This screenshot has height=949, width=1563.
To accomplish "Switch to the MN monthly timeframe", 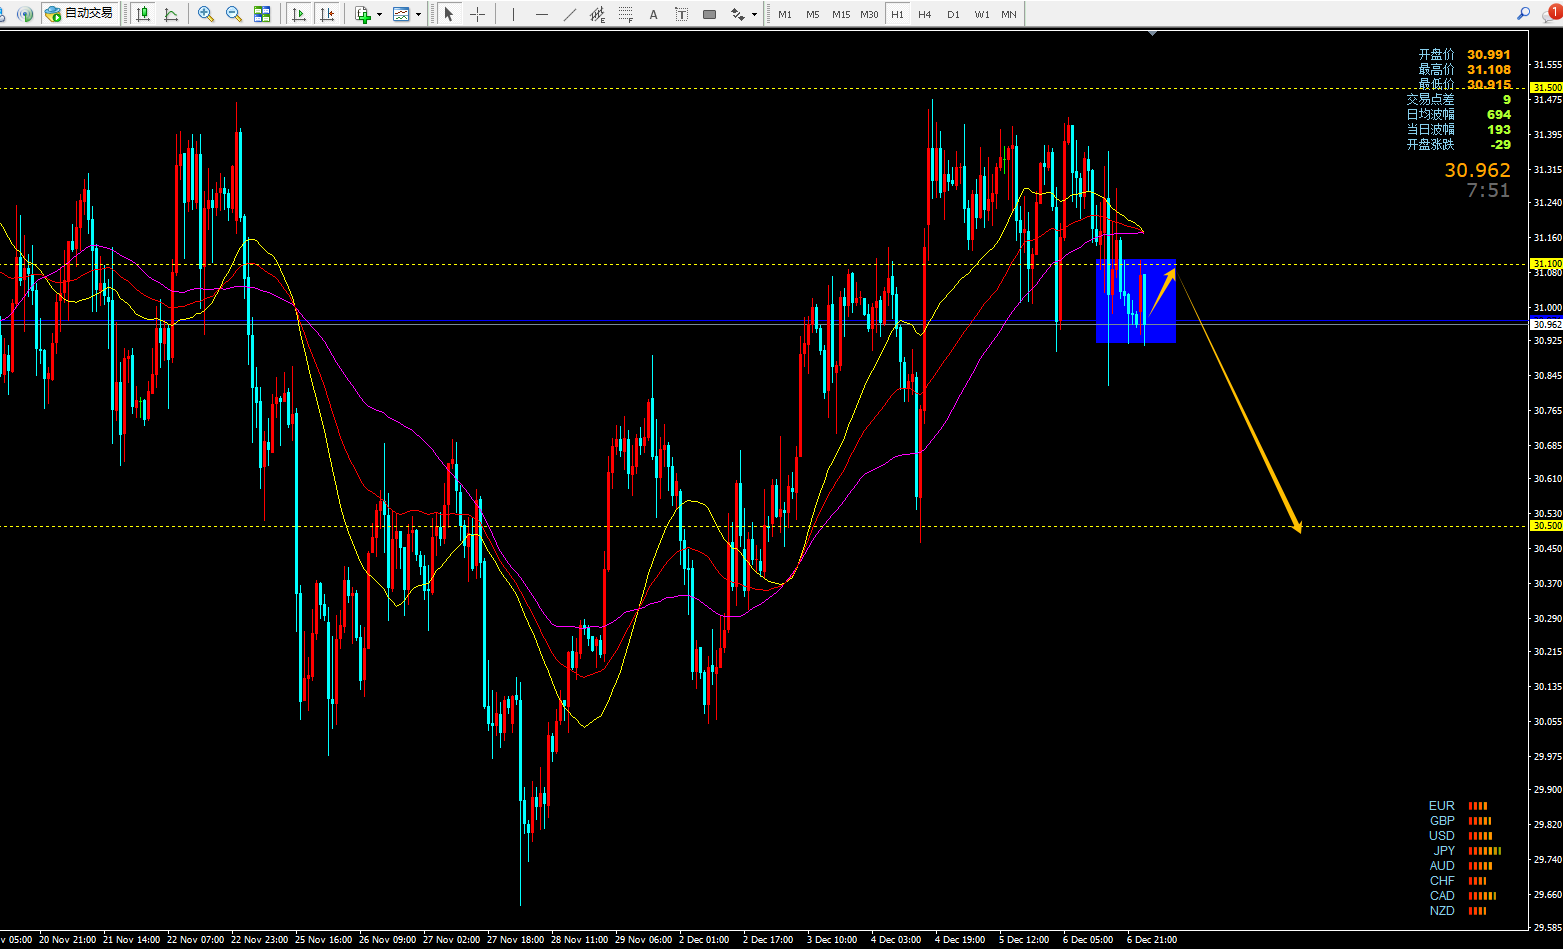I will tap(1009, 14).
